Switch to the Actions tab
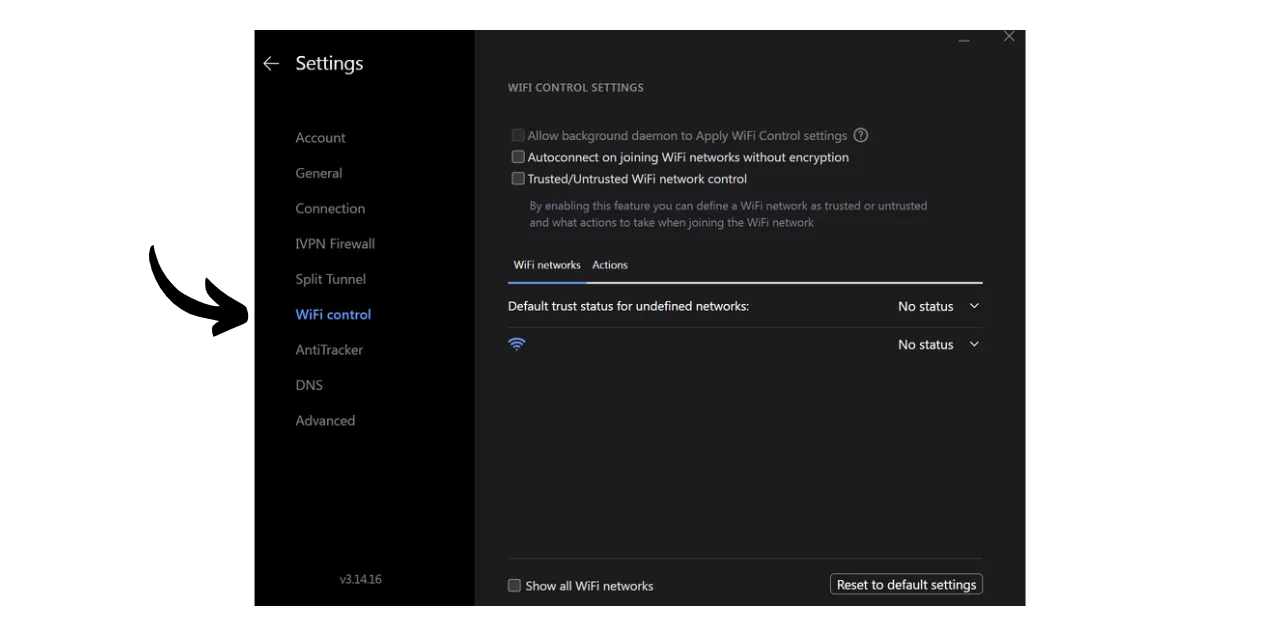Image resolution: width=1280 pixels, height=636 pixels. pos(610,265)
